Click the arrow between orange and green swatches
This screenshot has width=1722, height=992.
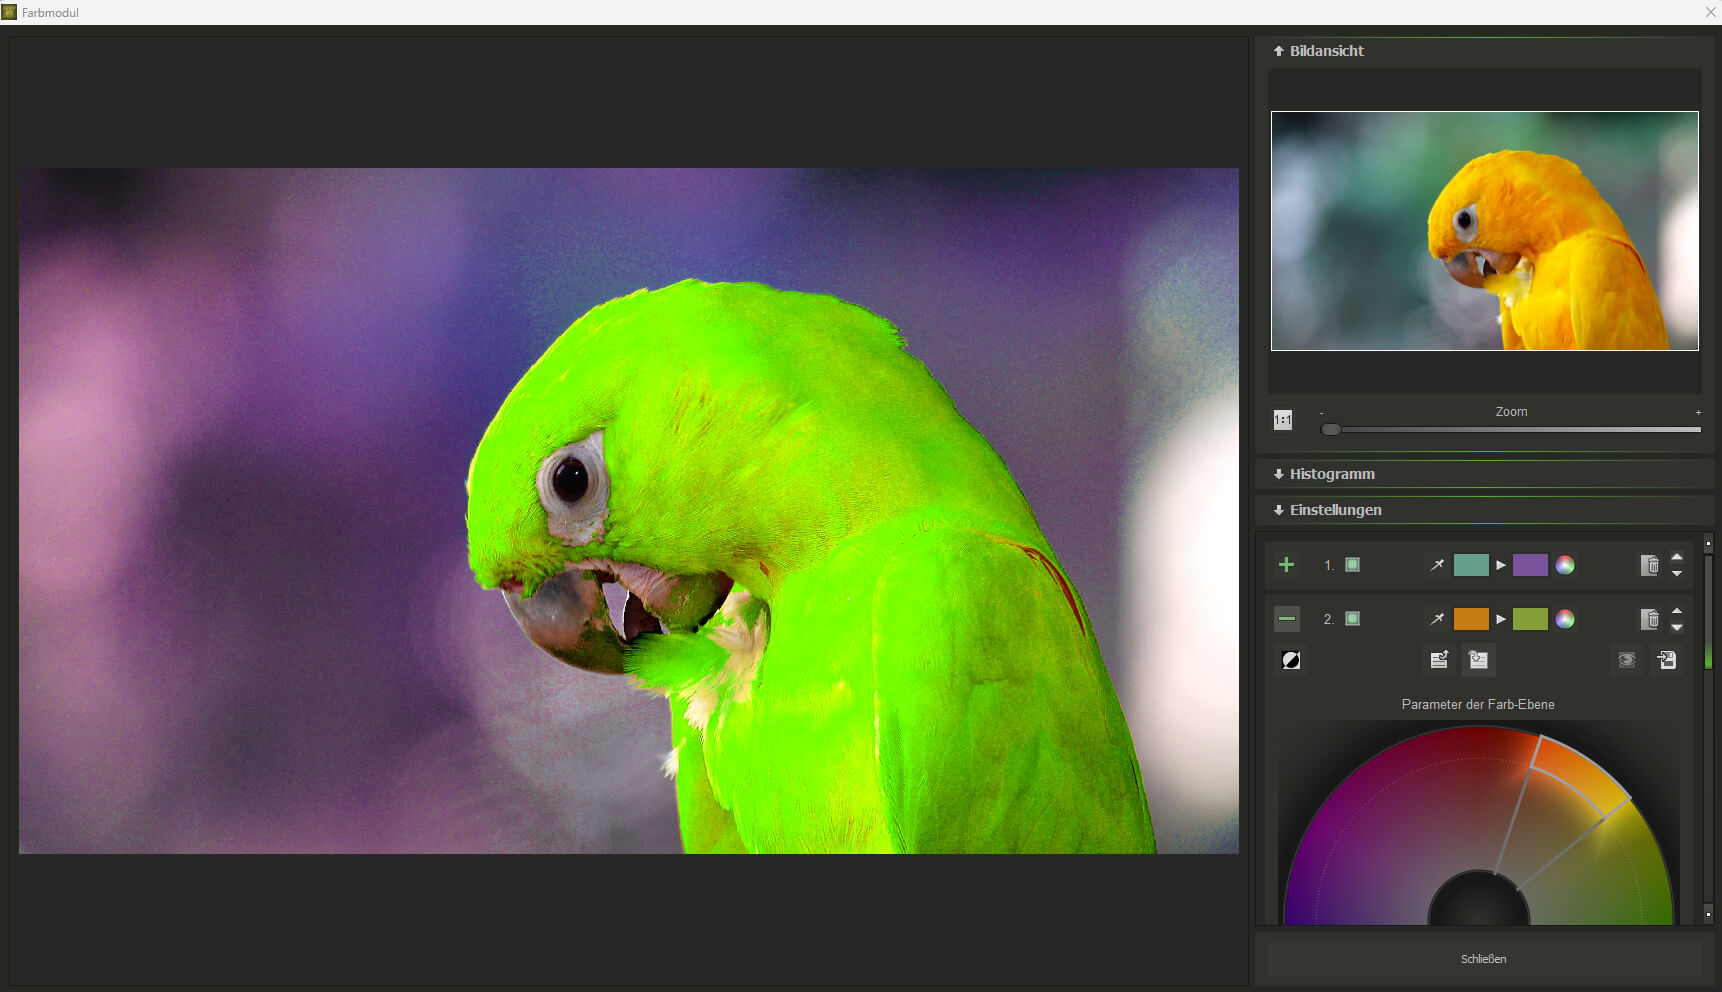tap(1501, 619)
